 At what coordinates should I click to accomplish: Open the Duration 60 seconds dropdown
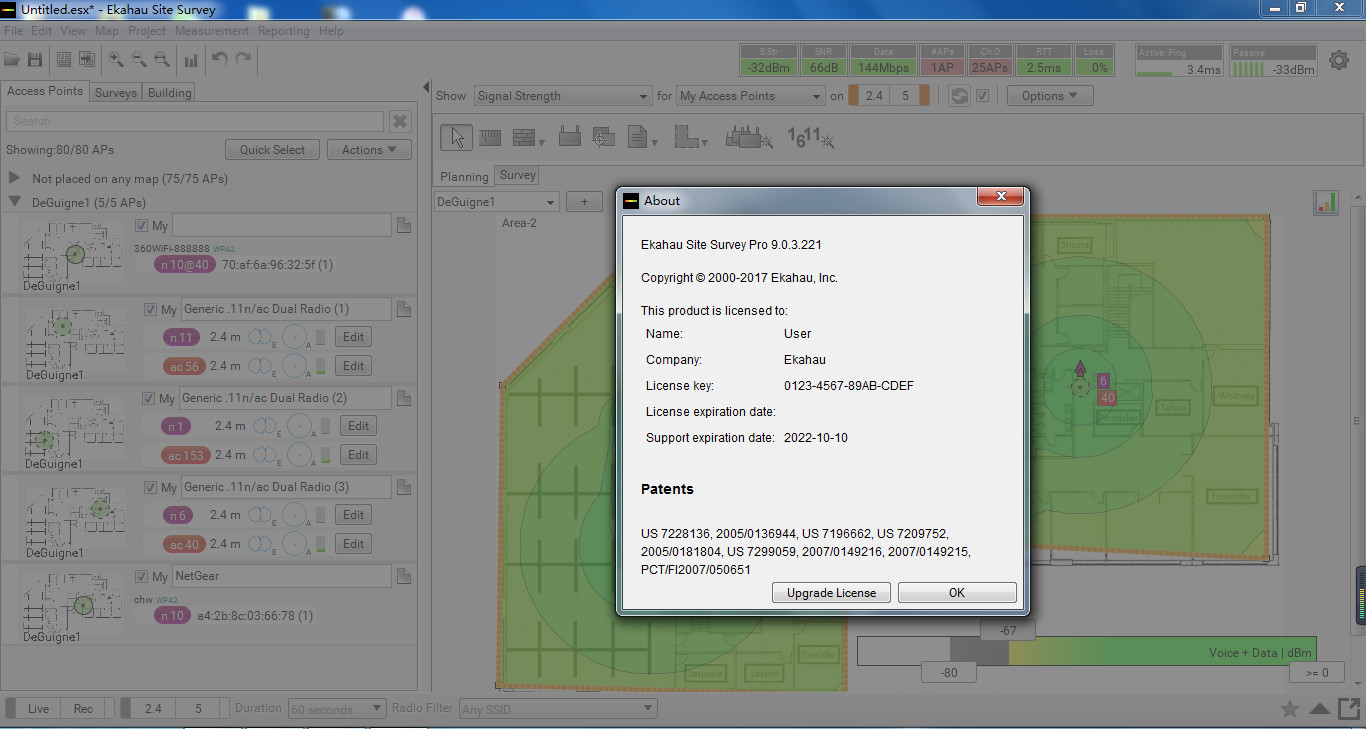(337, 709)
